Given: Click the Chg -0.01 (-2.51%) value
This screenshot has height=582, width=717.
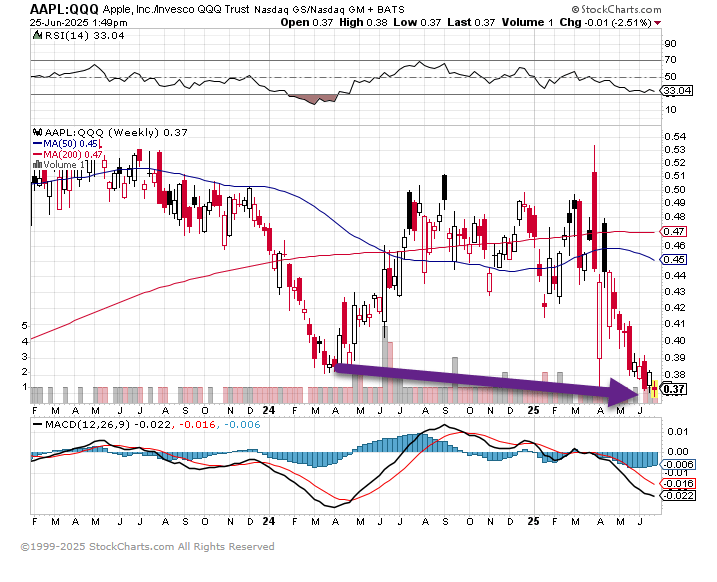Looking at the screenshot, I should click(x=605, y=22).
